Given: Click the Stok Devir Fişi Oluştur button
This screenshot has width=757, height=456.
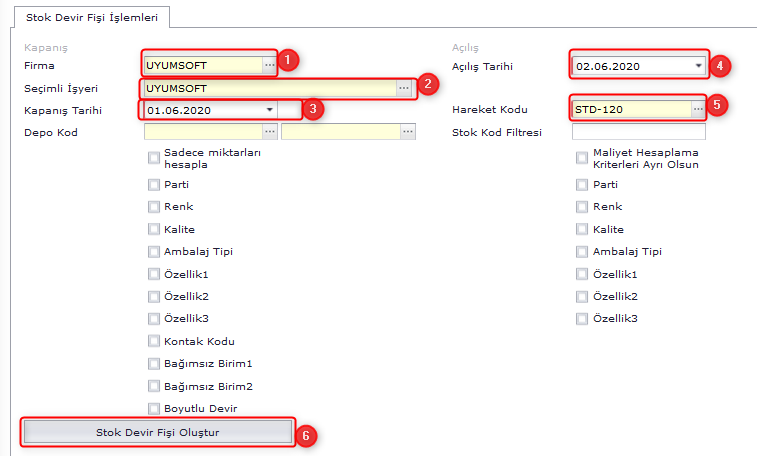Looking at the screenshot, I should tap(157, 432).
